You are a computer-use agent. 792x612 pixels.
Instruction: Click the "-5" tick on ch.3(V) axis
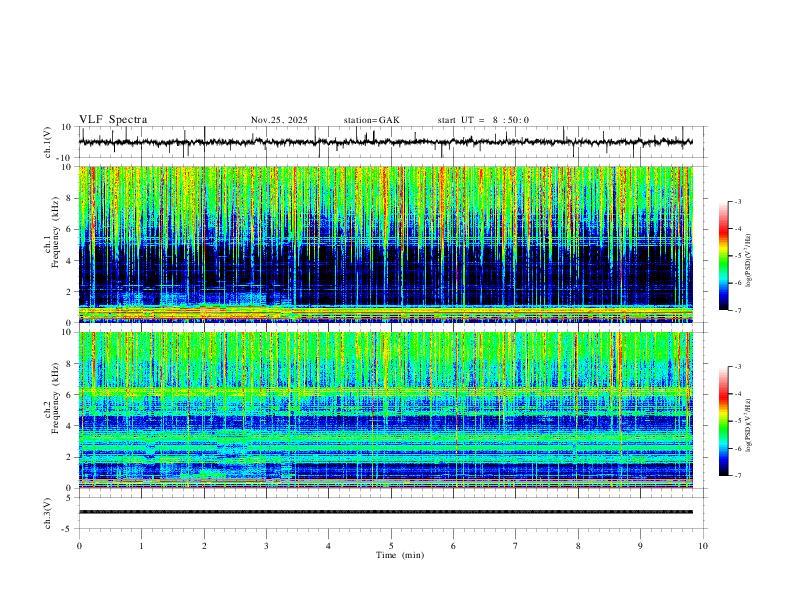pyautogui.click(x=68, y=529)
